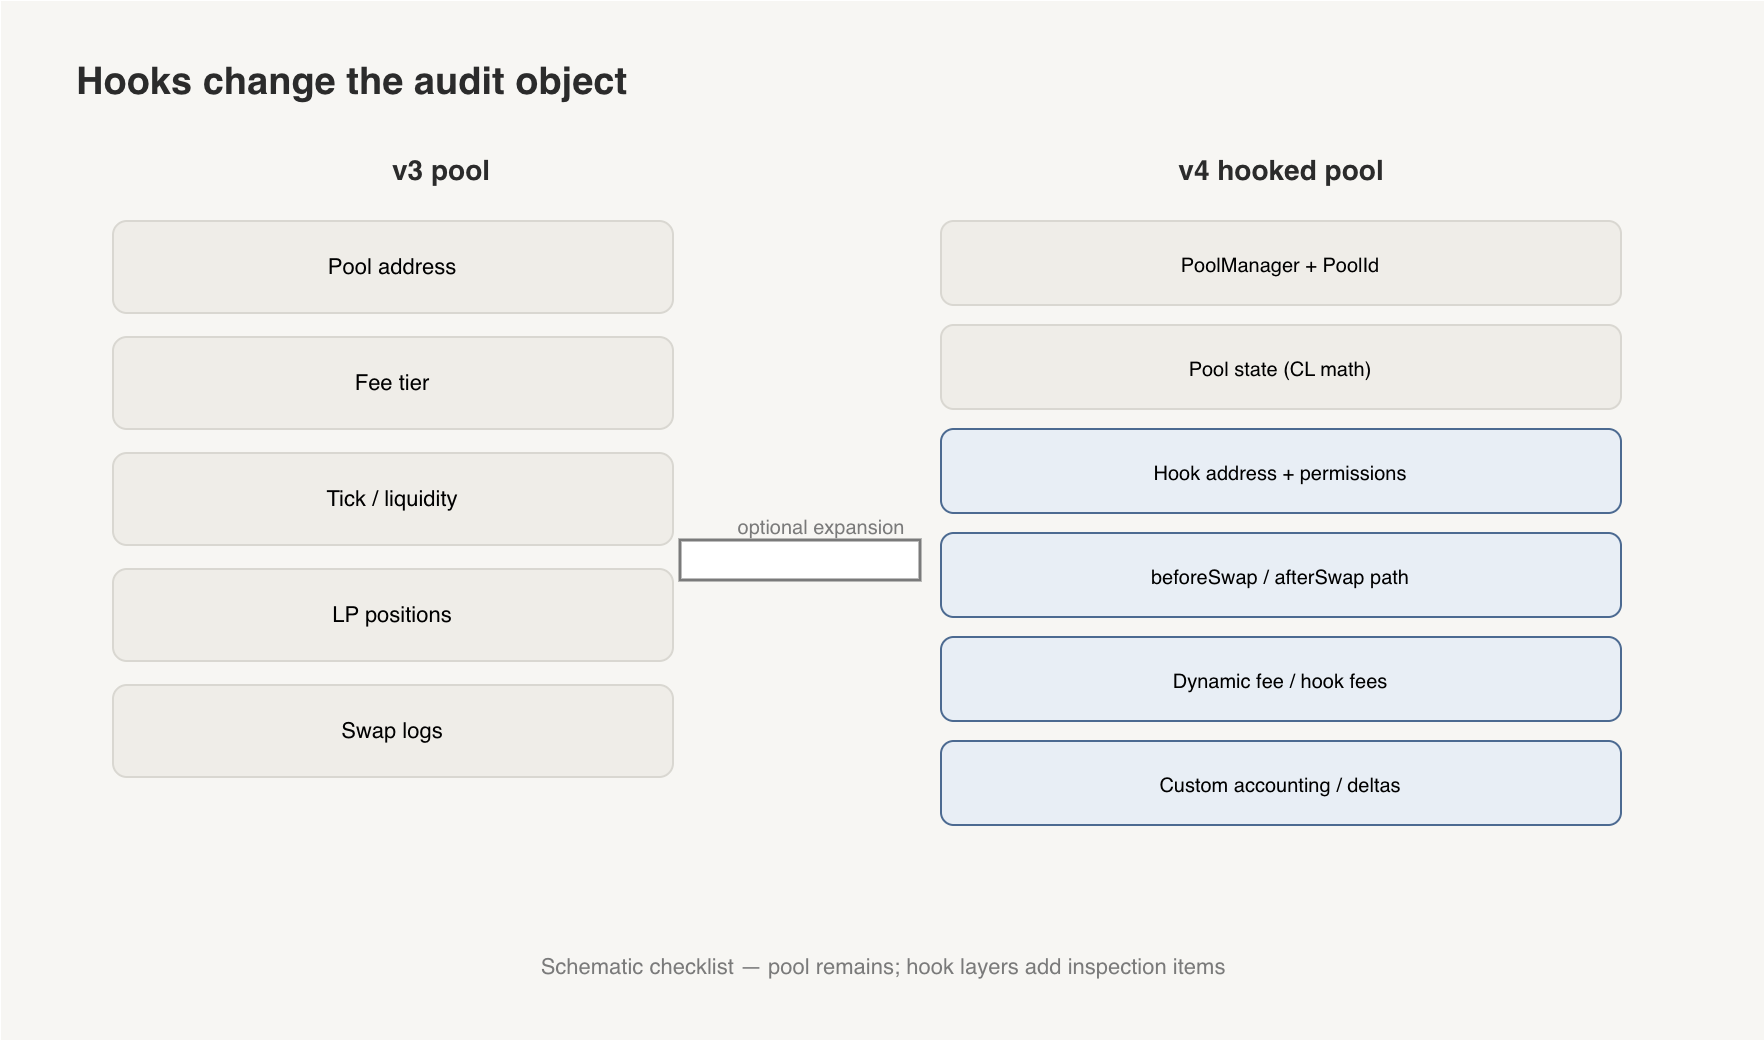Click the 'Fee tier' box
Viewport: 1764px width, 1040px height.
point(393,383)
